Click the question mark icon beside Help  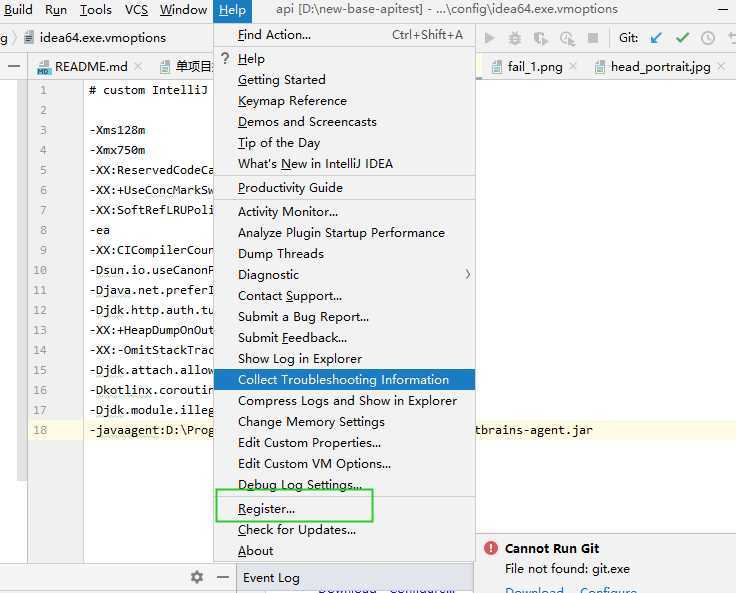click(225, 59)
